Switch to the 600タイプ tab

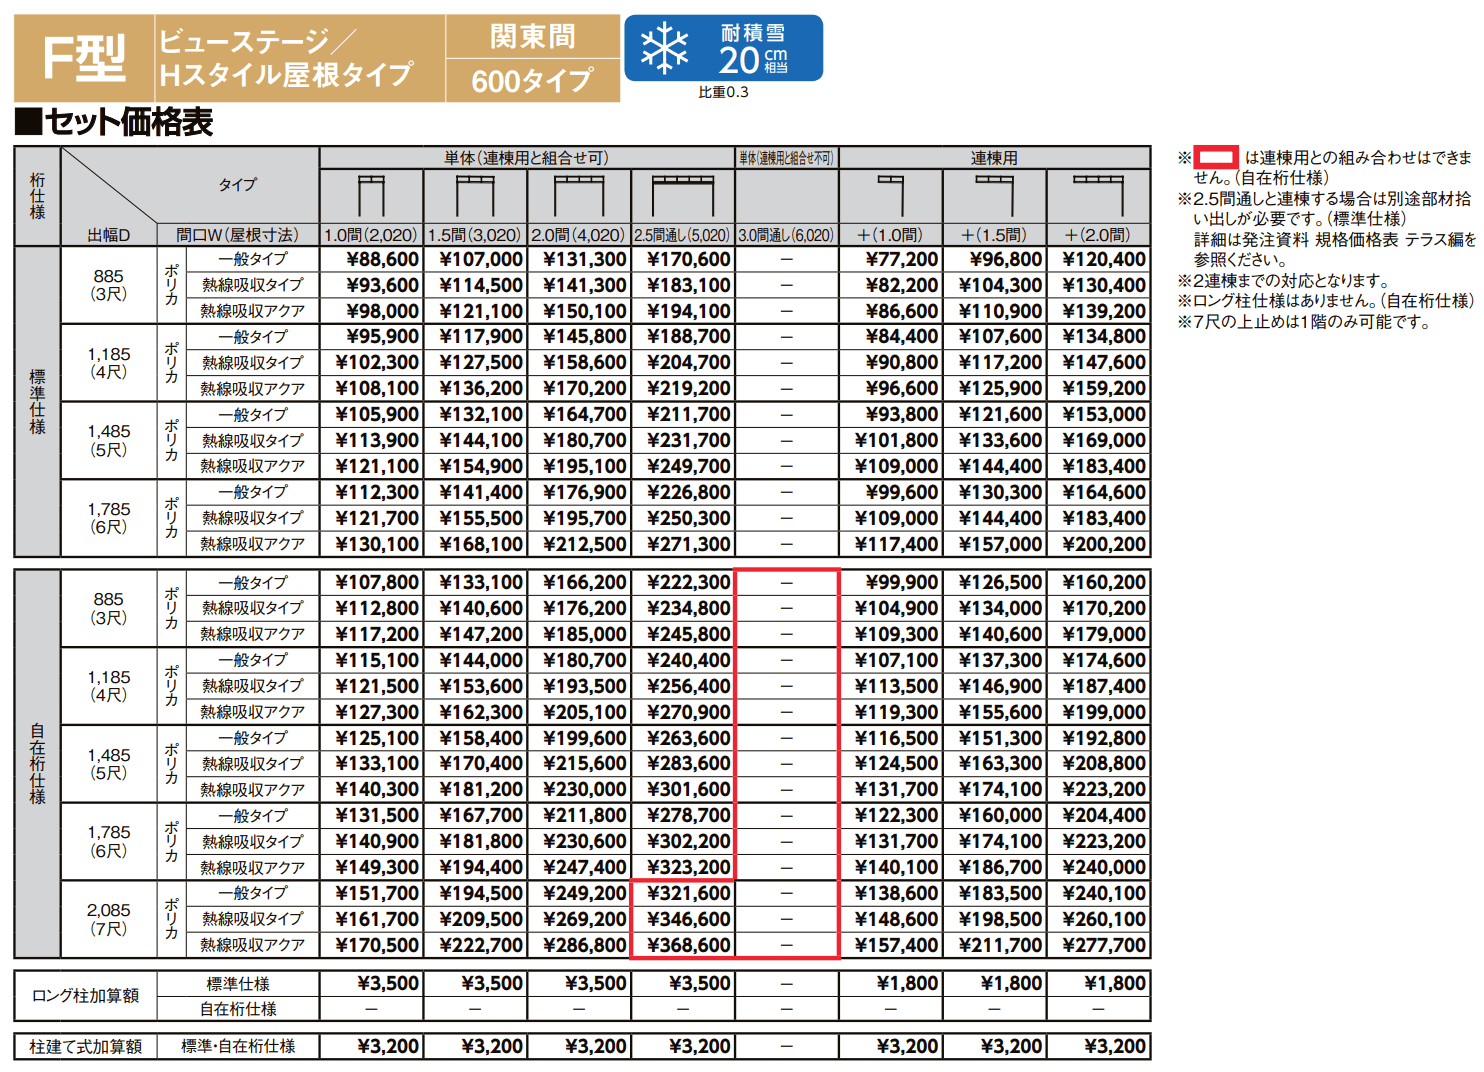(531, 81)
